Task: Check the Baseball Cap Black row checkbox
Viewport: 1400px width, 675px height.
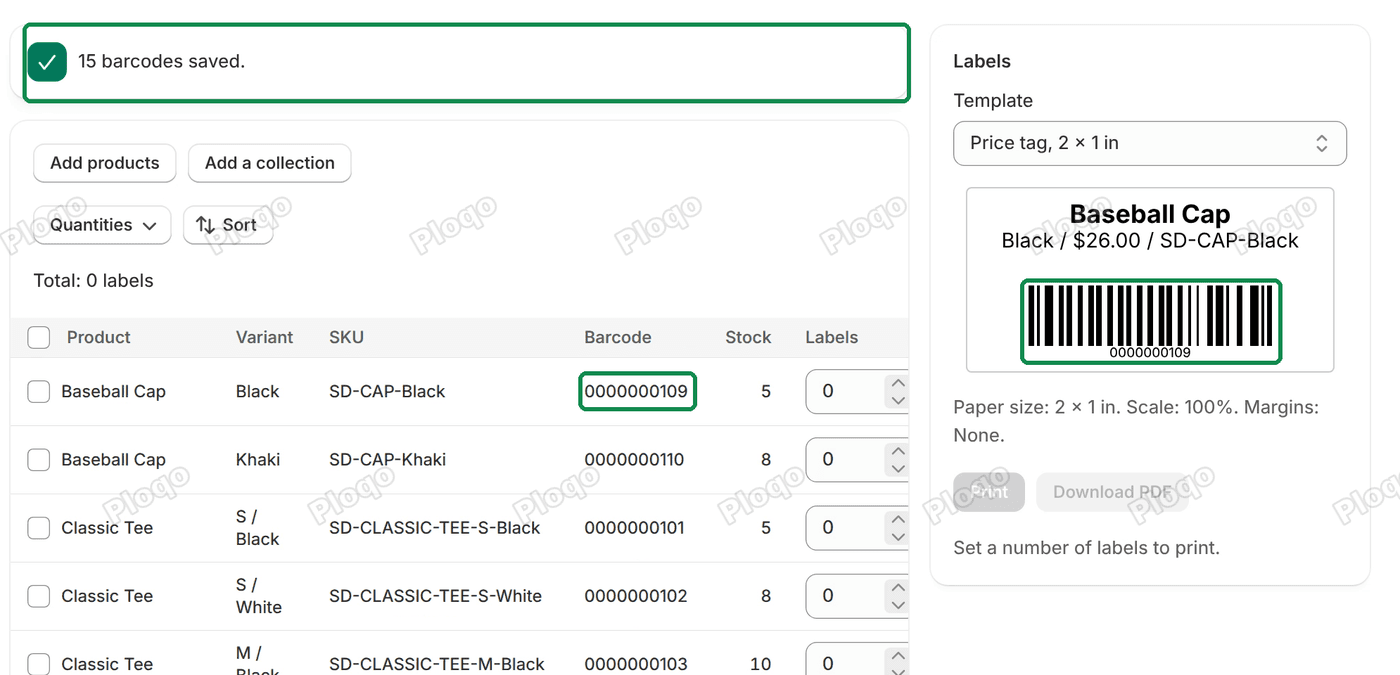Action: 39,392
